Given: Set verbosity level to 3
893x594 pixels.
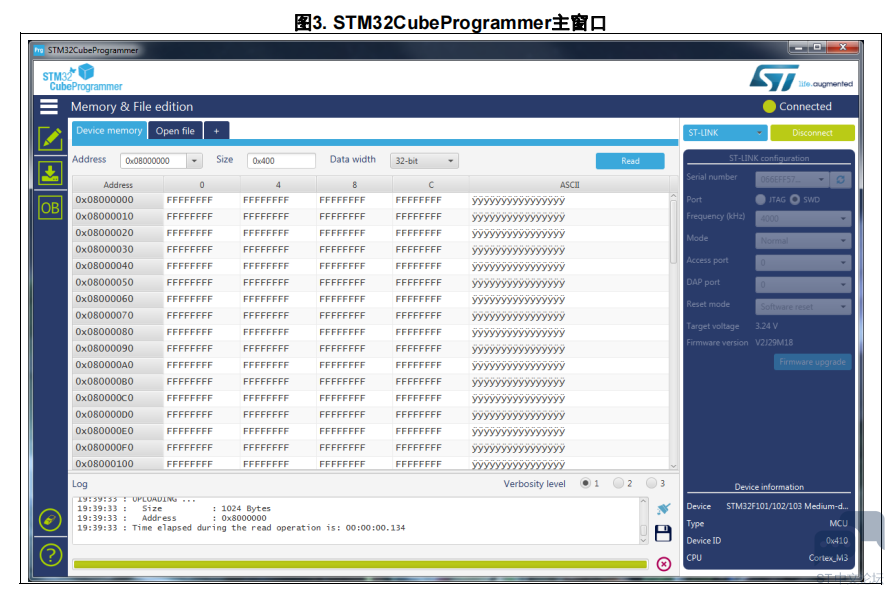Looking at the screenshot, I should [x=651, y=483].
